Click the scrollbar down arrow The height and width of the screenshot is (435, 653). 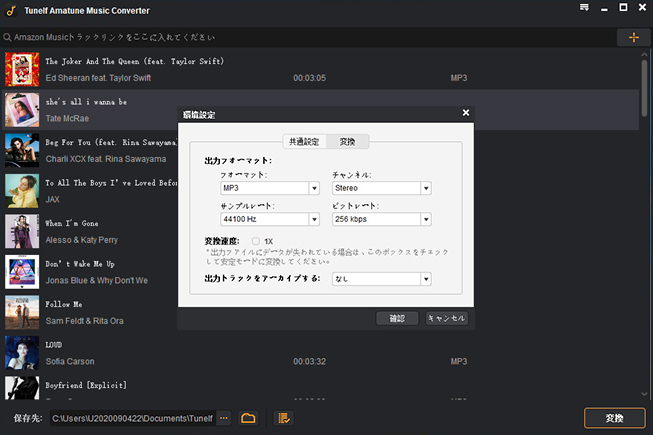coord(644,394)
